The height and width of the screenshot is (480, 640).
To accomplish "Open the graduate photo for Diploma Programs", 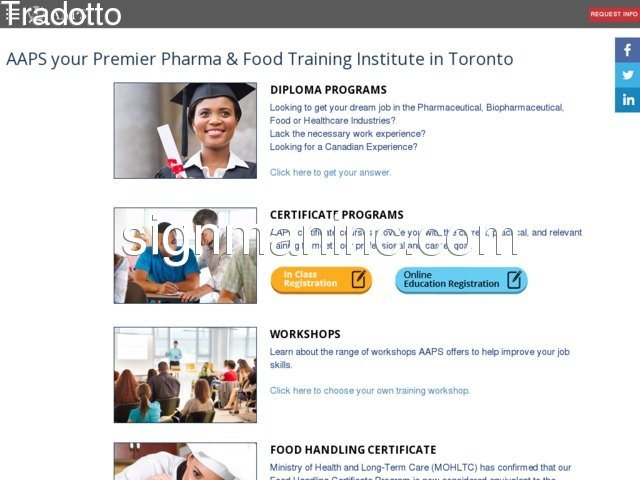I will click(x=185, y=131).
